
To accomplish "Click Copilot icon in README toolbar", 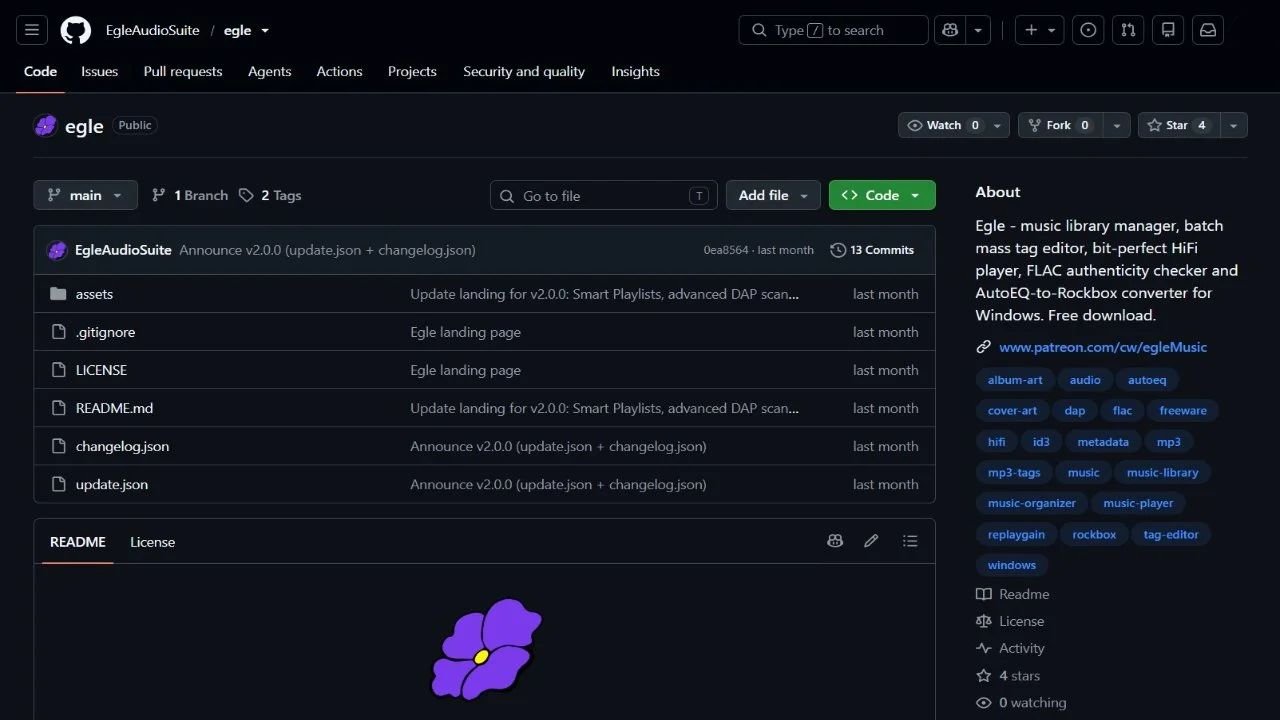I will point(835,541).
